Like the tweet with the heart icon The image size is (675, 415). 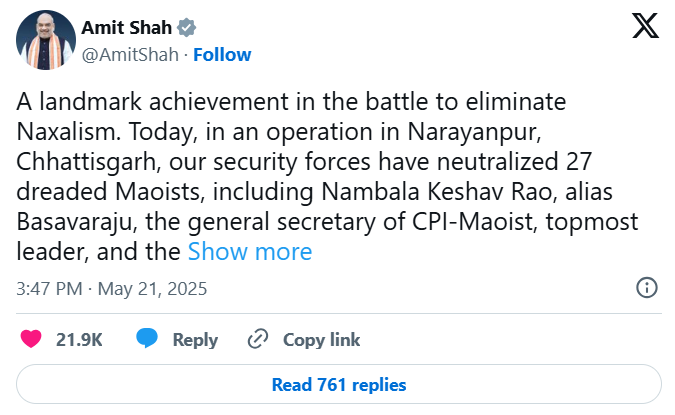click(31, 339)
